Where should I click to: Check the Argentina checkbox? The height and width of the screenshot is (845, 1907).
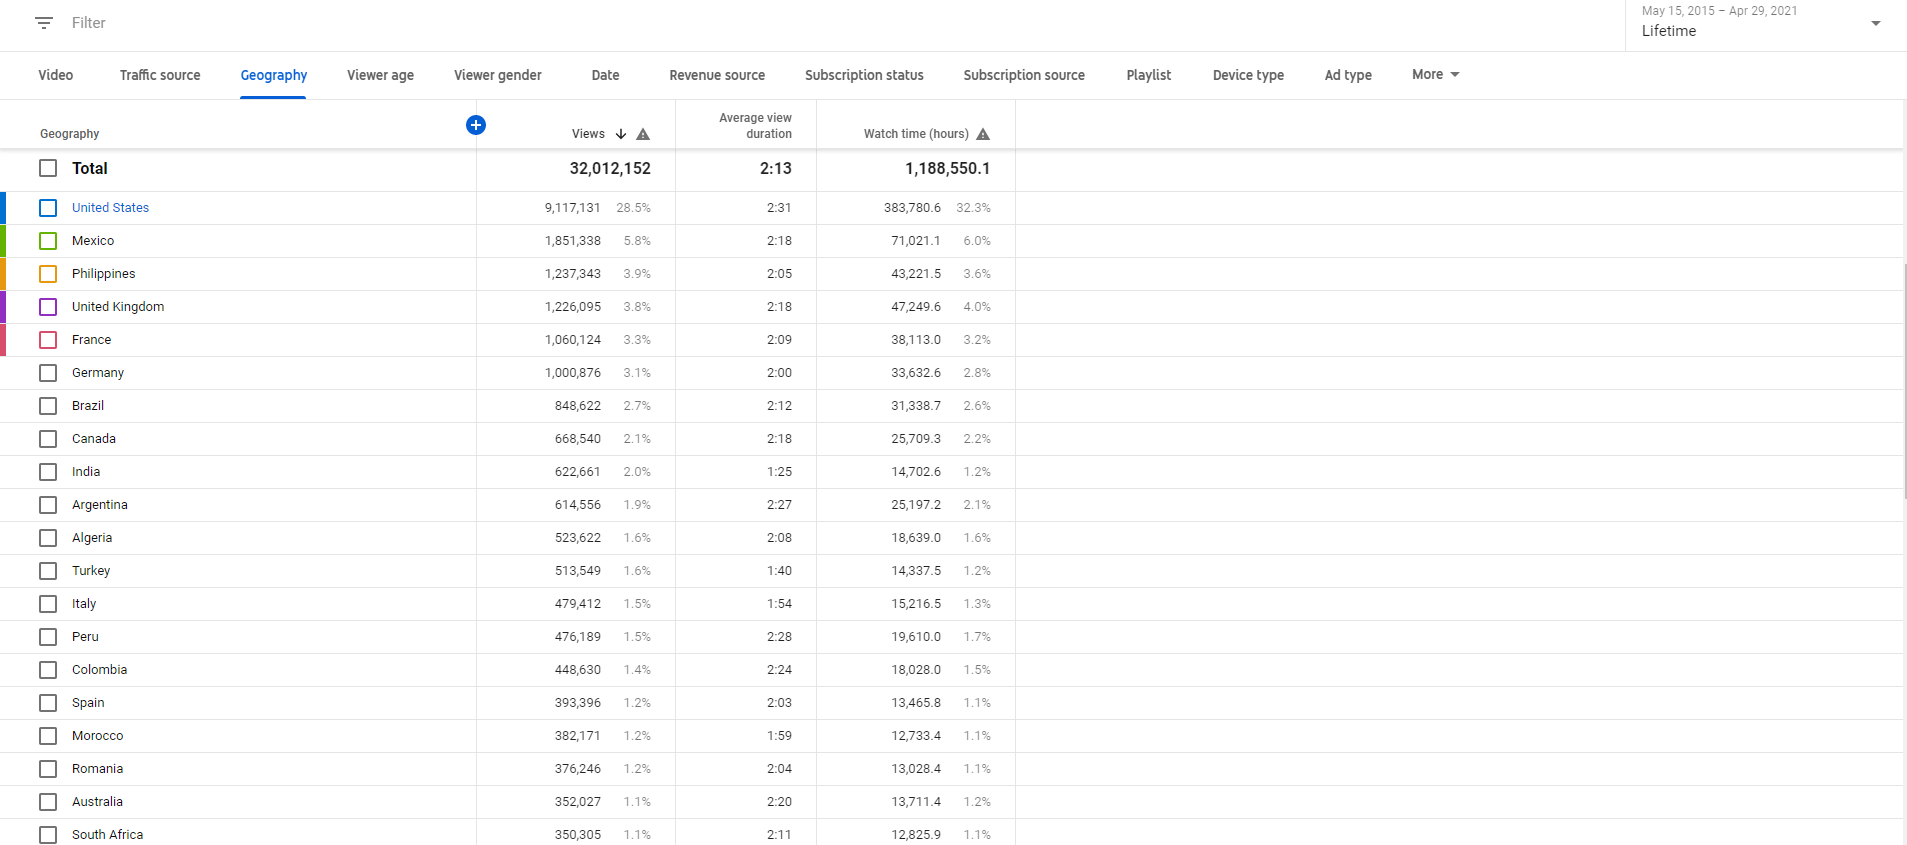(48, 505)
